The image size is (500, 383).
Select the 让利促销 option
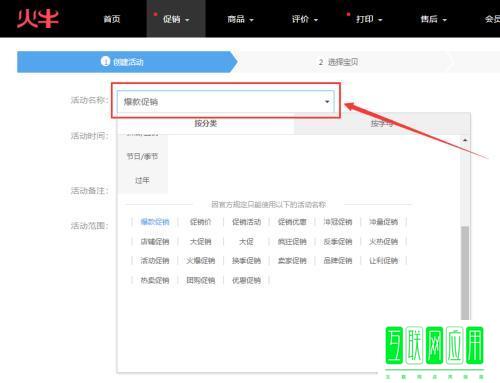point(383,260)
